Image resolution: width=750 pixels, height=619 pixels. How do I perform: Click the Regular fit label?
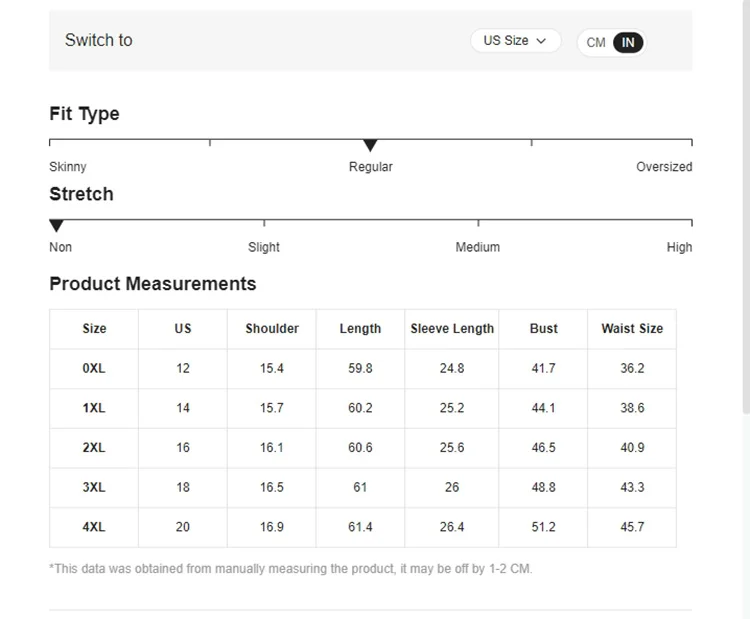(x=370, y=167)
